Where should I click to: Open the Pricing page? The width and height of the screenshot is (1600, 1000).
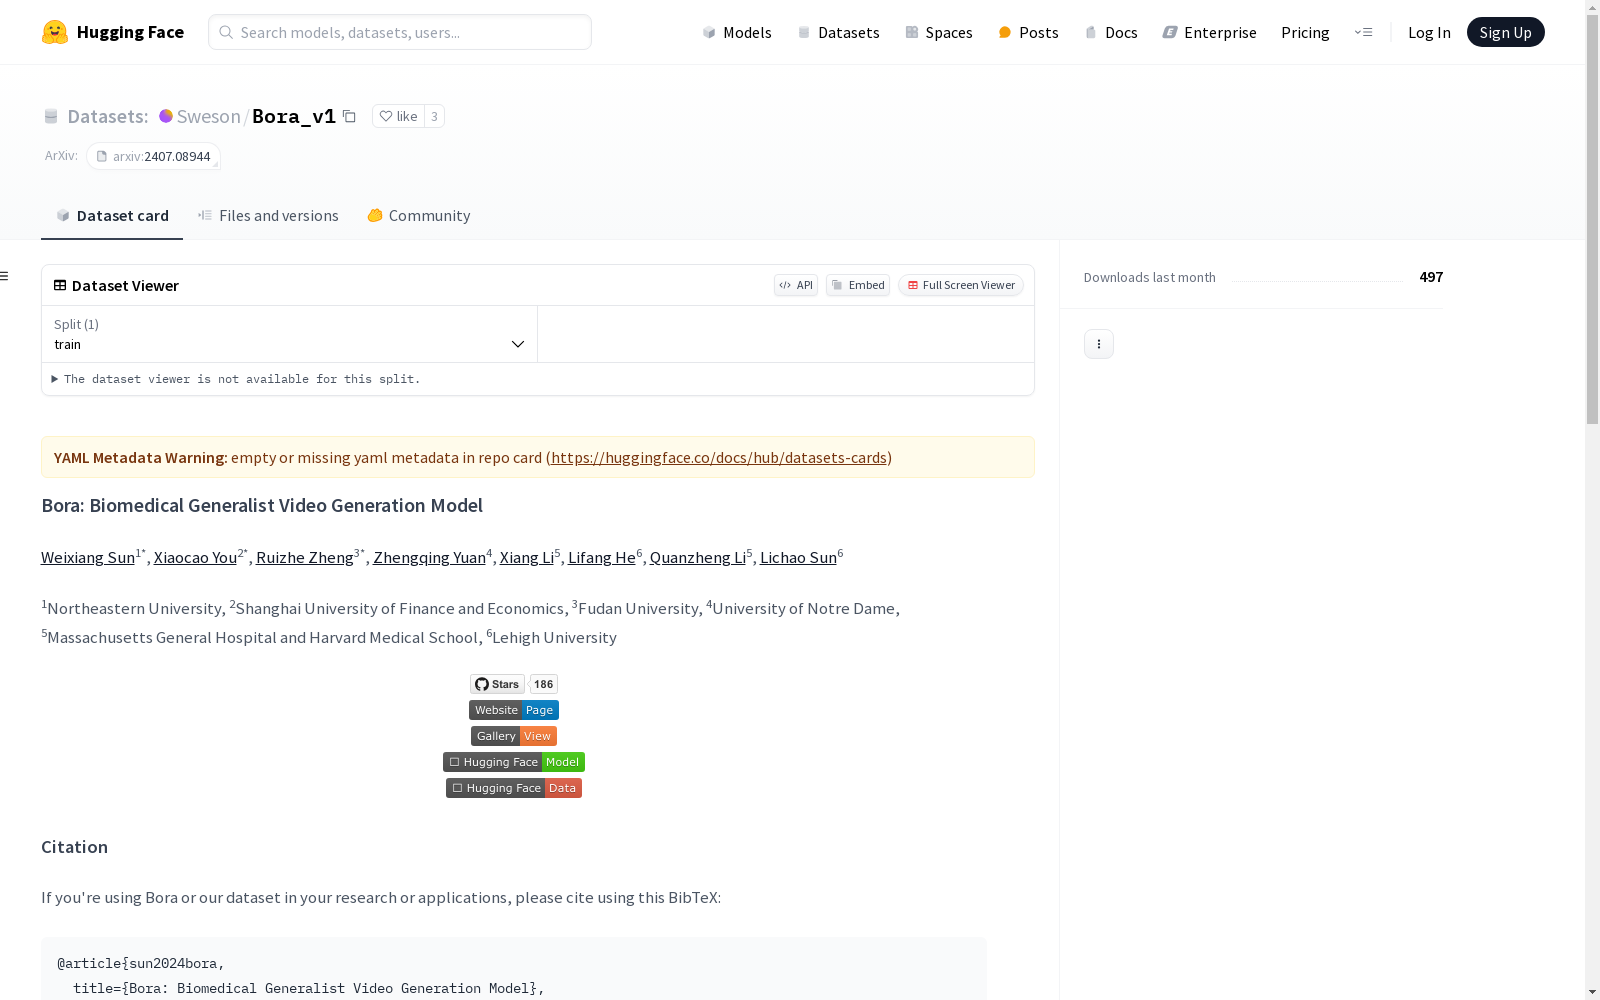(x=1305, y=32)
